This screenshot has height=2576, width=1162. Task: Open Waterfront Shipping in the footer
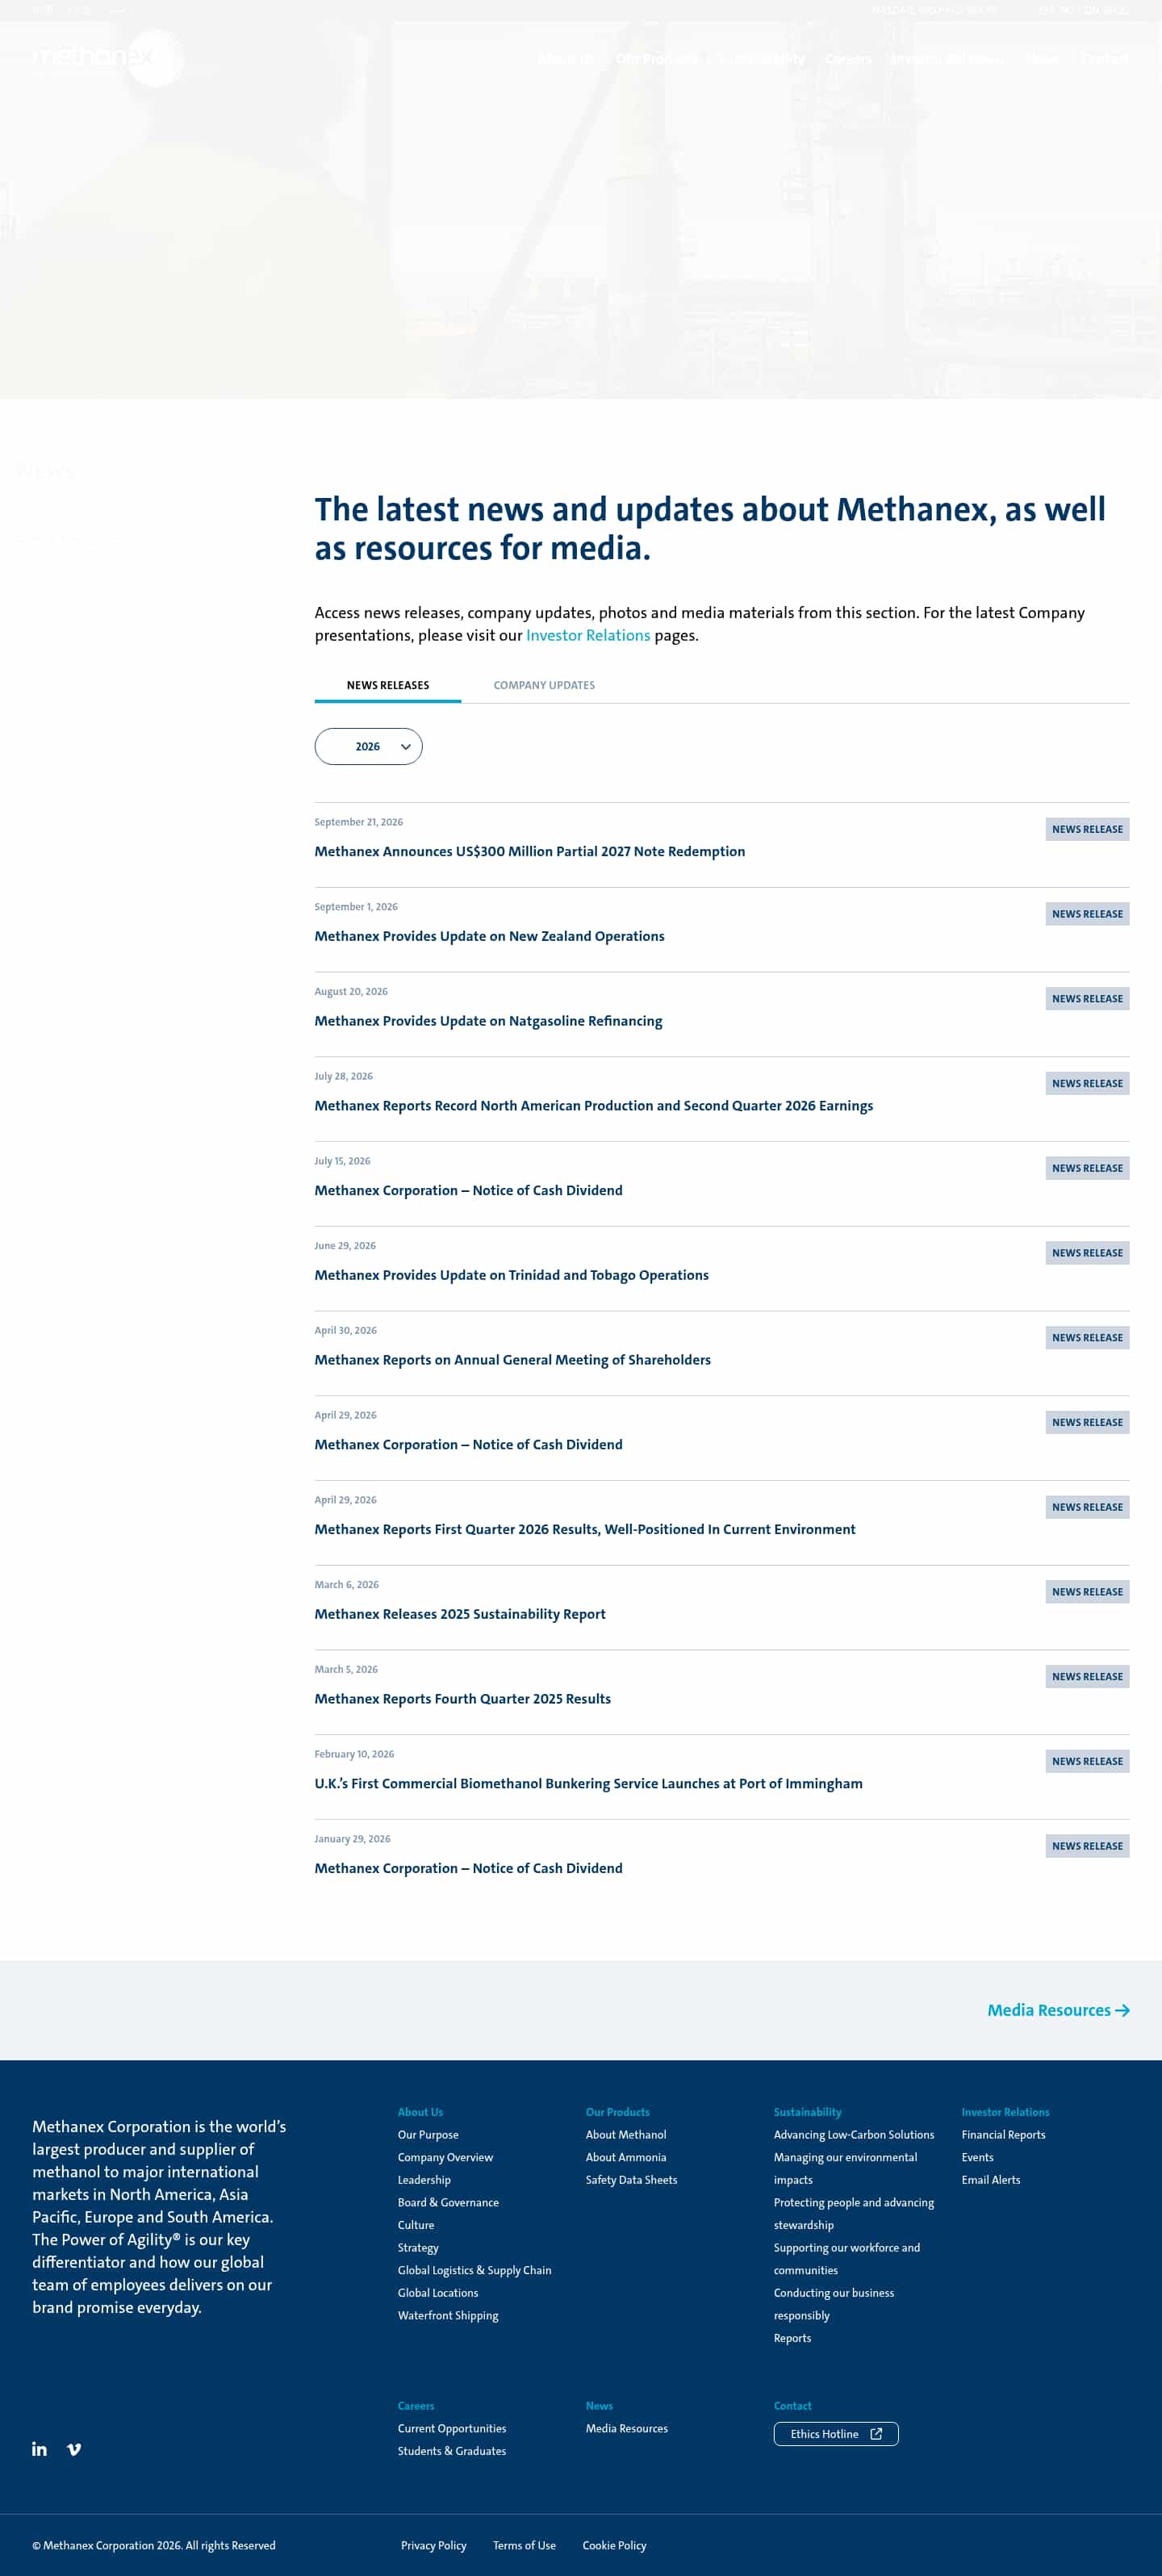(x=448, y=2315)
